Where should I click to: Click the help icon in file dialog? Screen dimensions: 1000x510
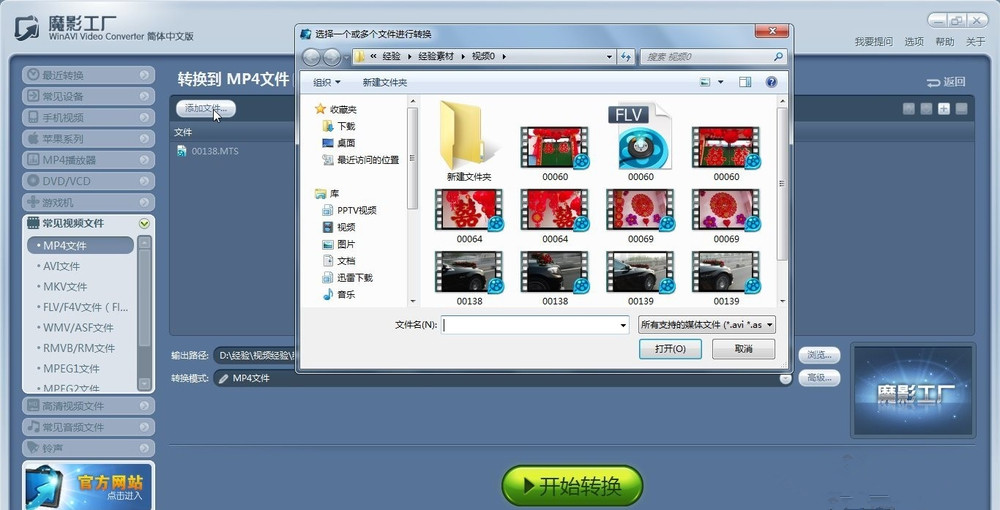coord(771,82)
